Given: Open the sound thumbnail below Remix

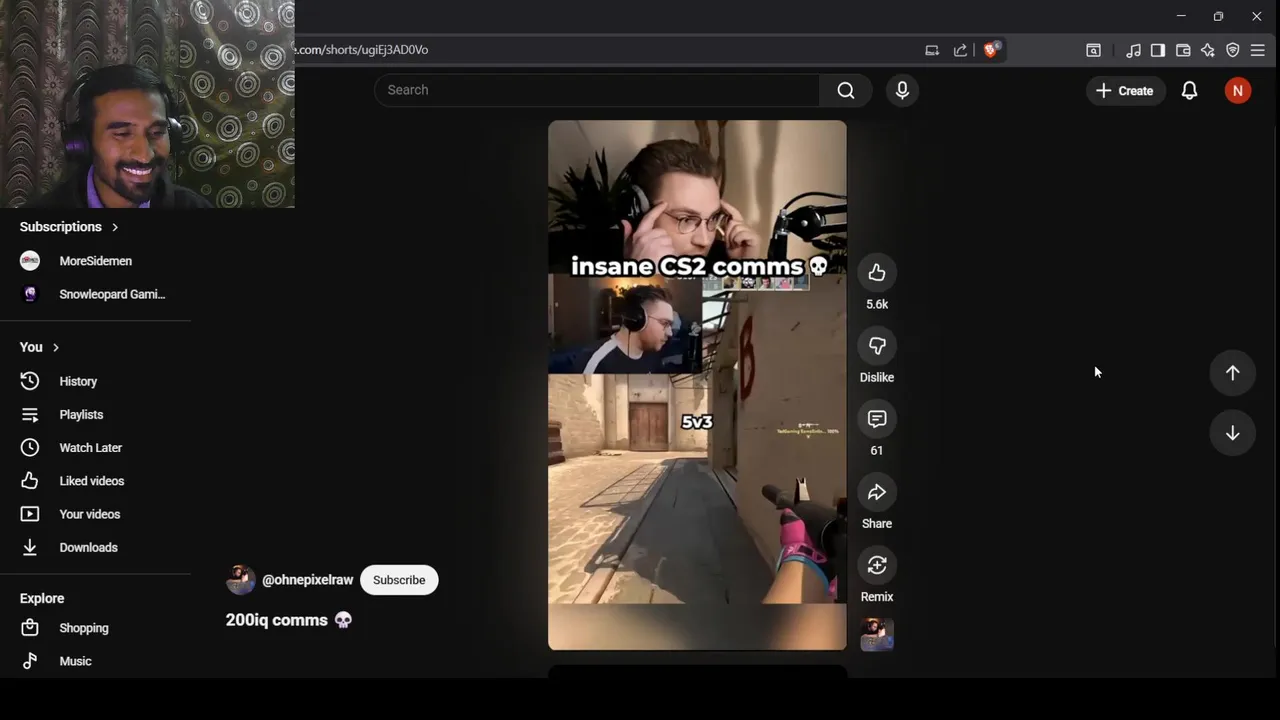Looking at the screenshot, I should 877,635.
